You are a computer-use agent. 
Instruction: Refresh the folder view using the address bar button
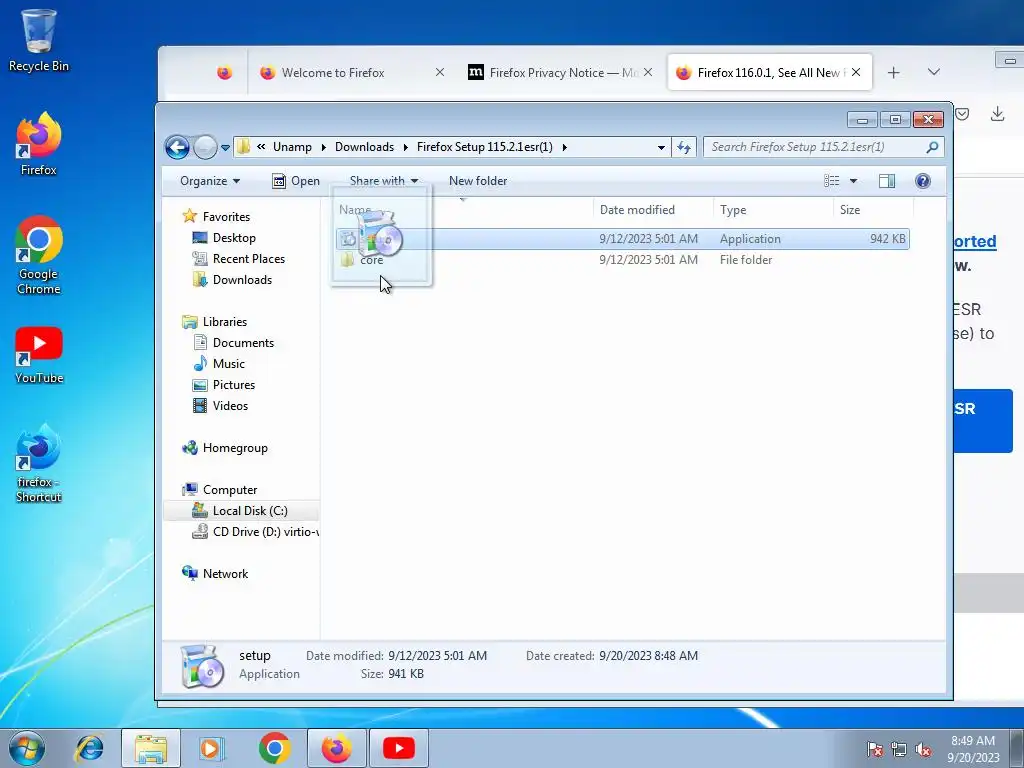684,147
